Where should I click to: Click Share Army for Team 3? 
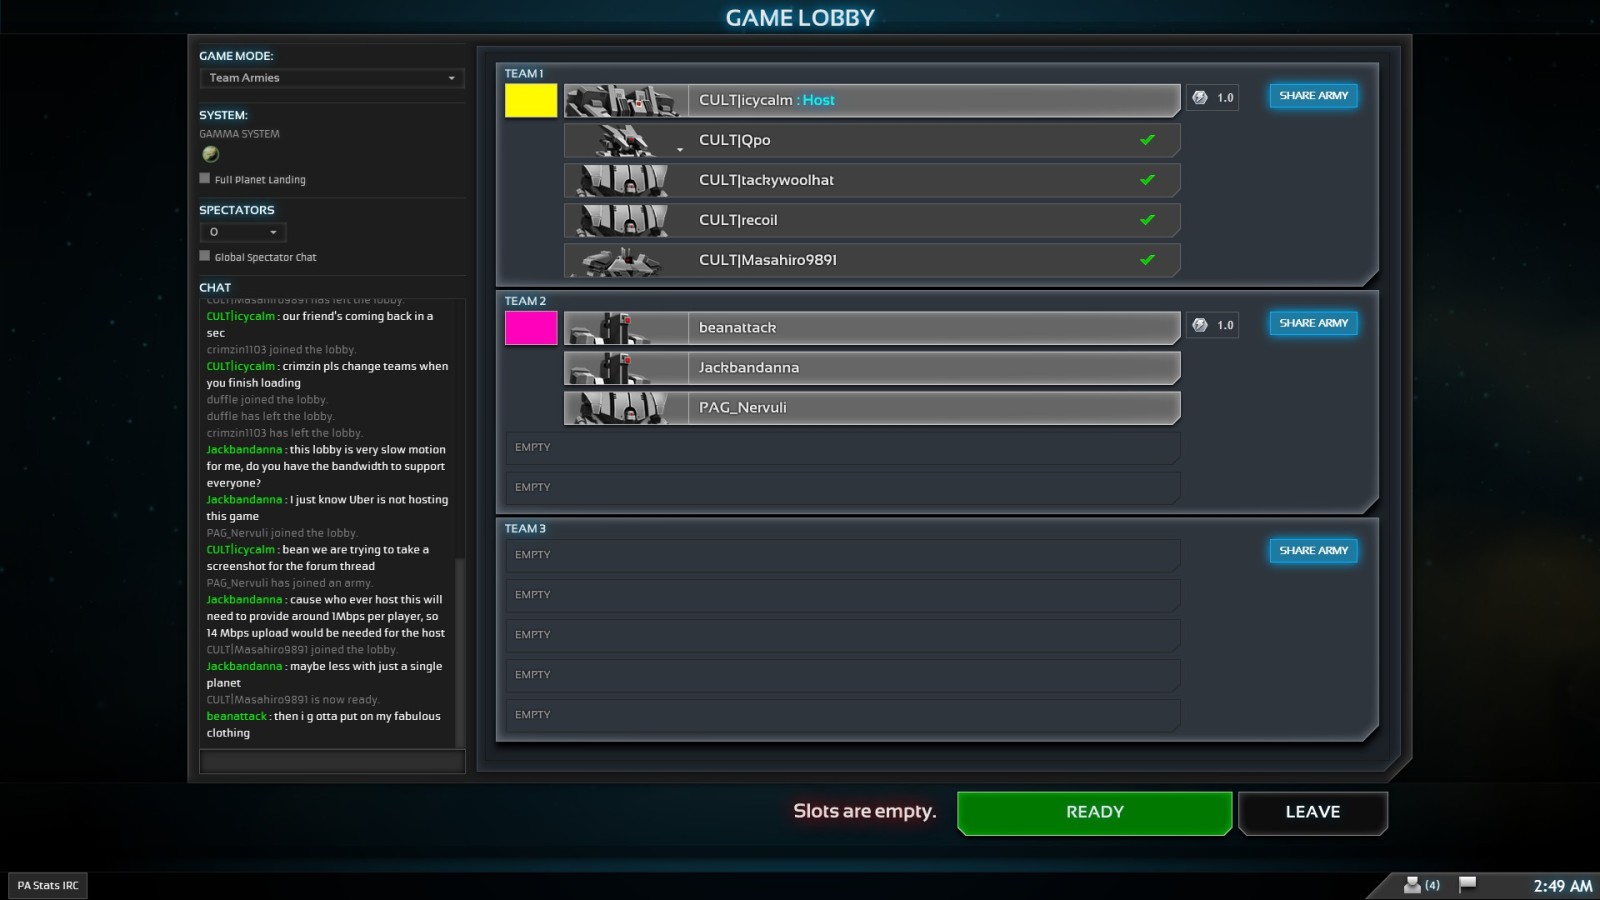[x=1313, y=551]
